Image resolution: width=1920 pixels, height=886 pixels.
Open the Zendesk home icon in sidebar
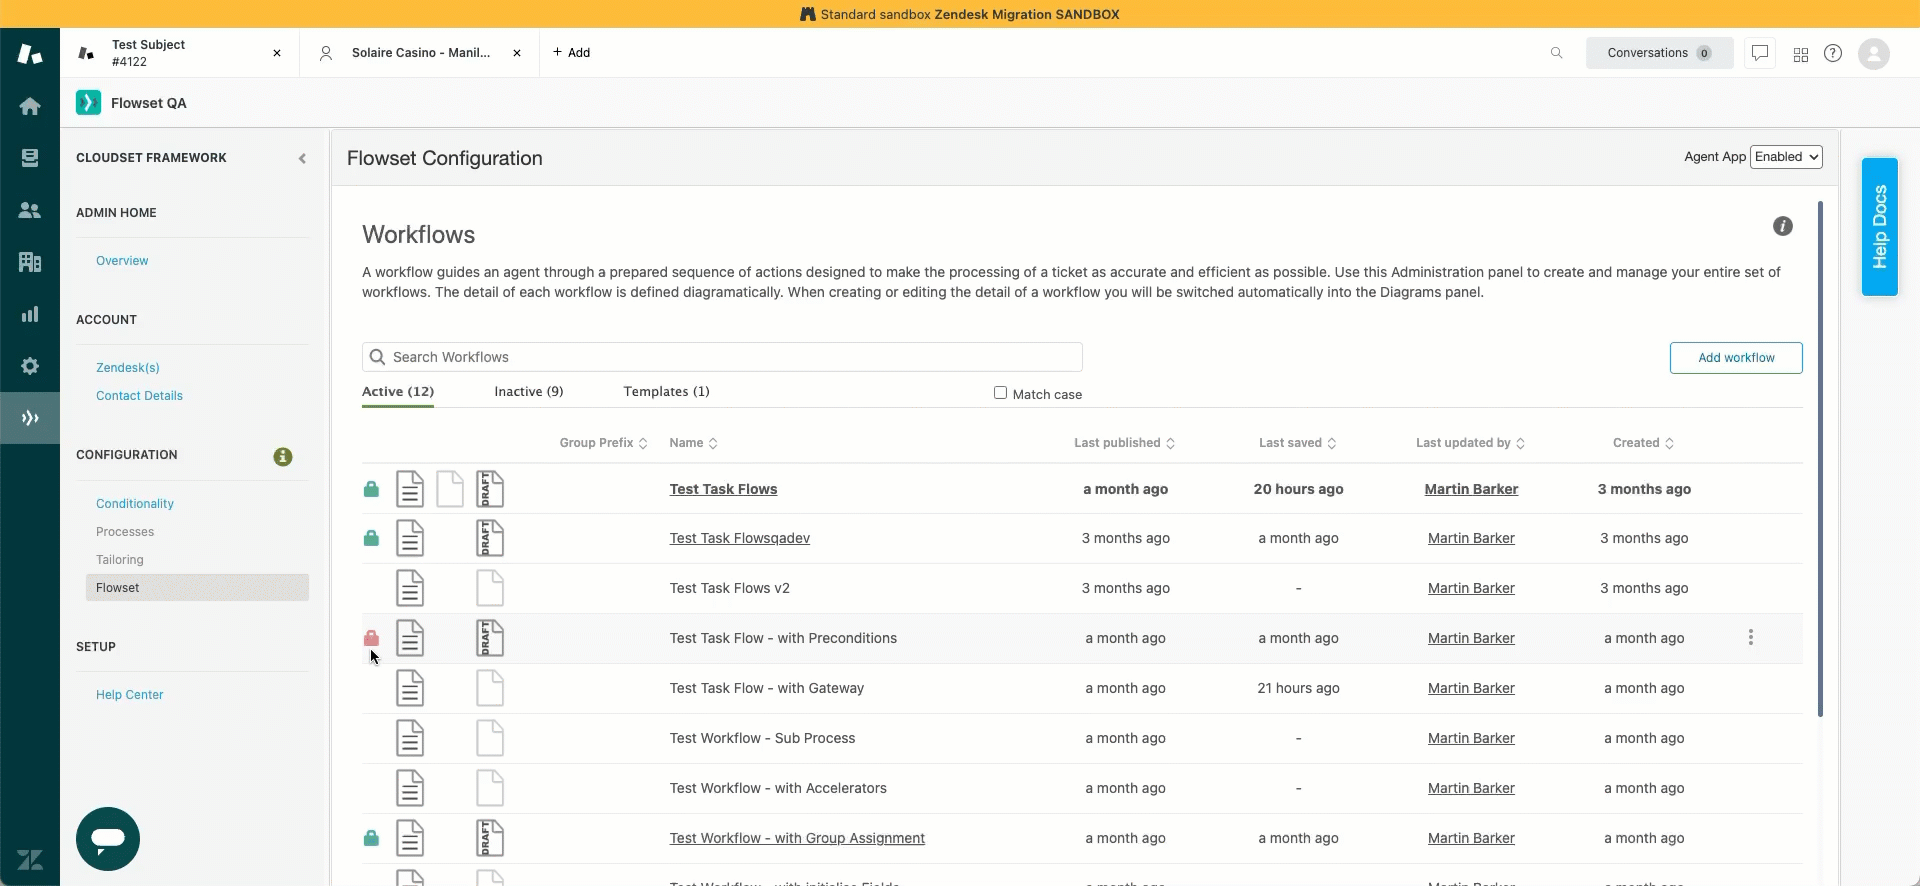[30, 106]
